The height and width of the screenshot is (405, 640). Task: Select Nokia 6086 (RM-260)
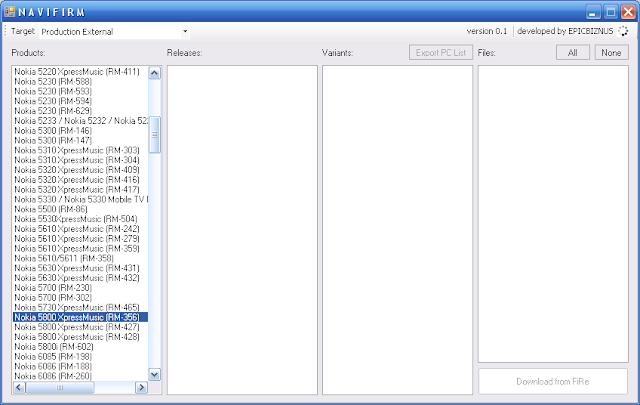[80, 376]
